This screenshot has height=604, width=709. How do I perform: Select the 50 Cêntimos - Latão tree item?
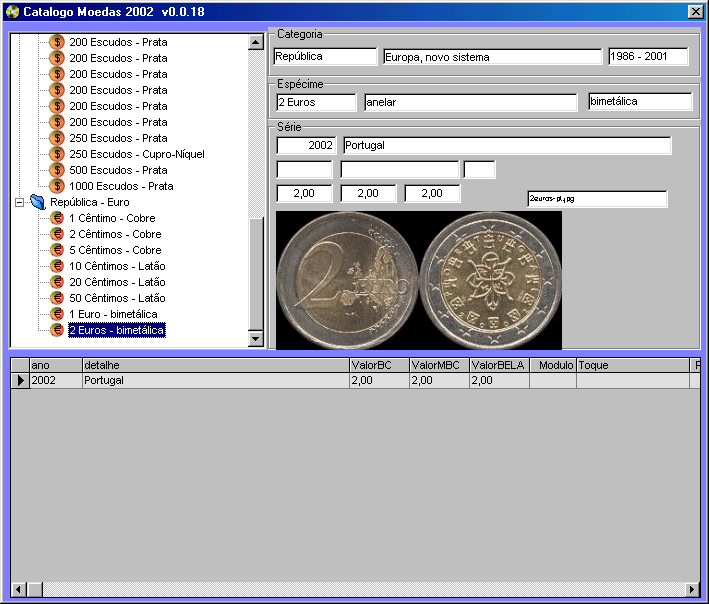click(x=117, y=298)
